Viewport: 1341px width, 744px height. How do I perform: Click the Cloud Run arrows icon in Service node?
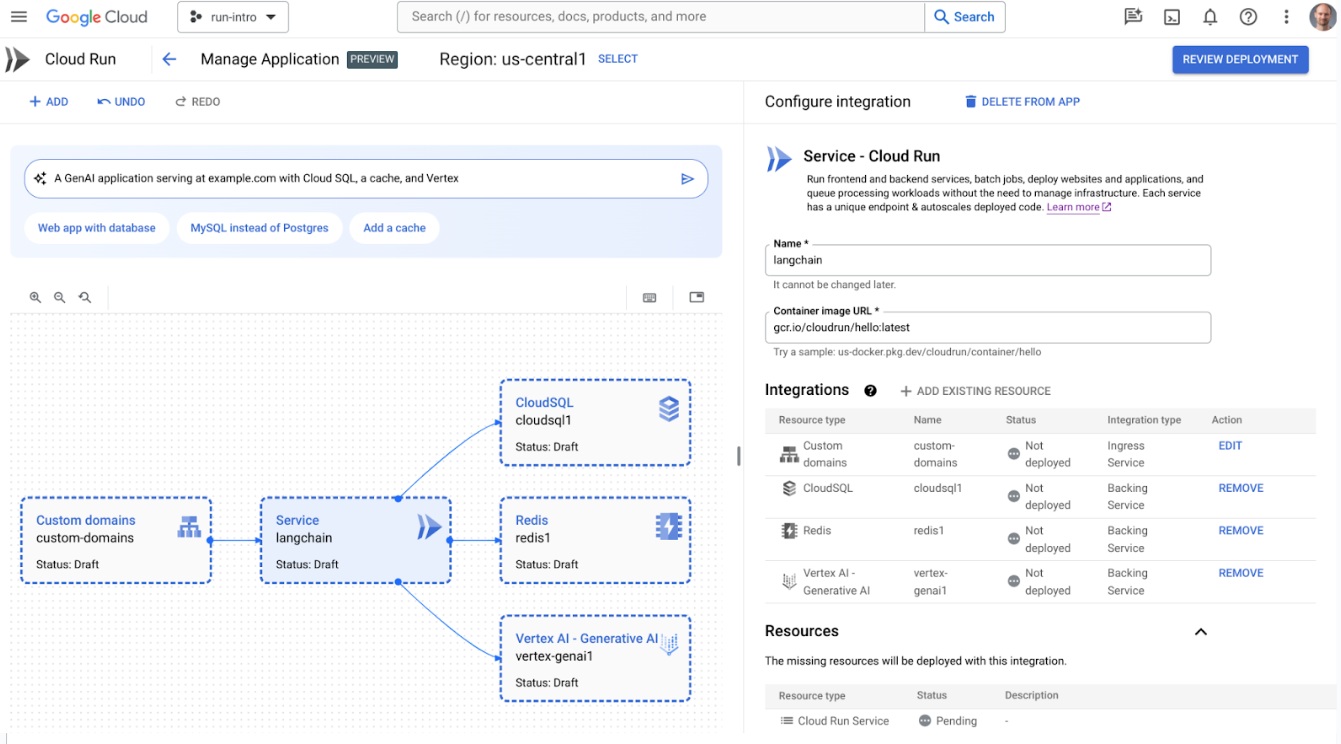pos(429,526)
